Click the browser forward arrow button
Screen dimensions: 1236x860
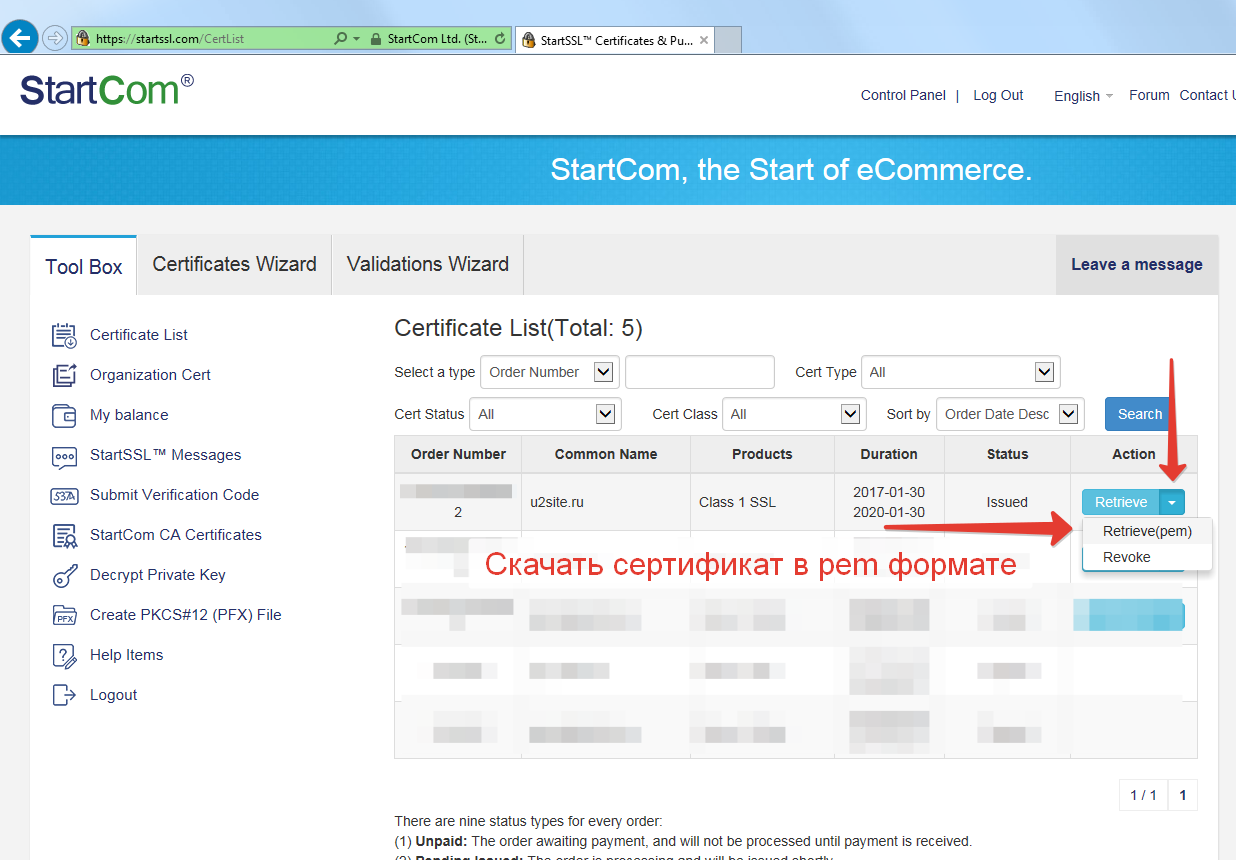55,39
